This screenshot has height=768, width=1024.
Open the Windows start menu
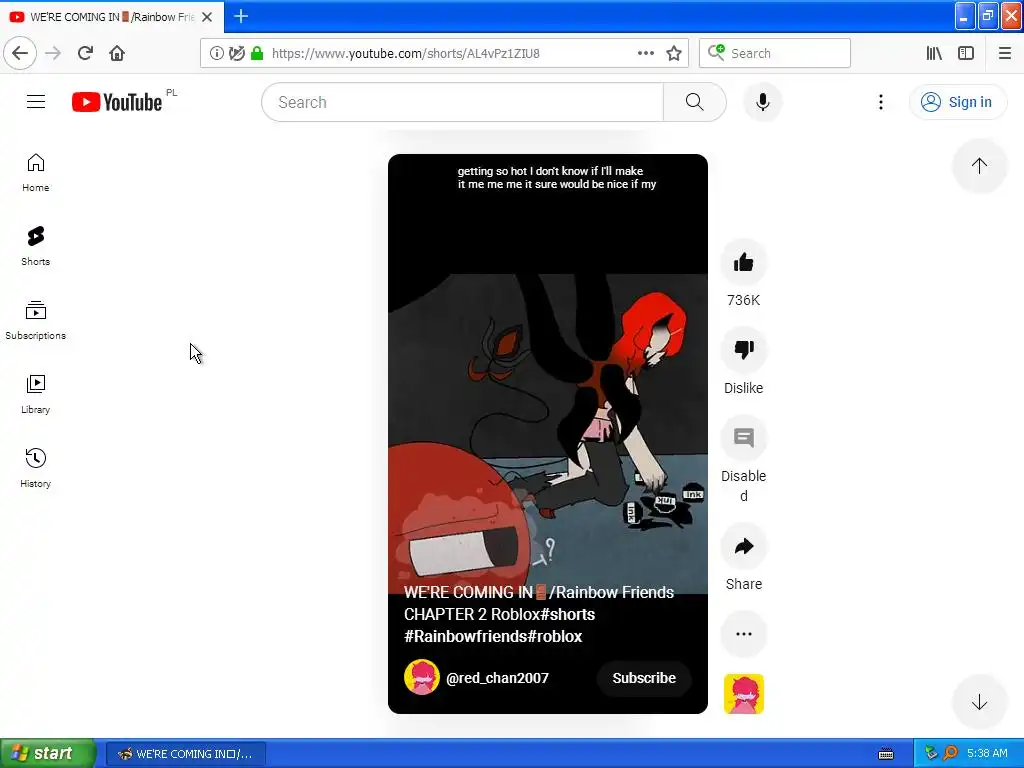point(47,754)
